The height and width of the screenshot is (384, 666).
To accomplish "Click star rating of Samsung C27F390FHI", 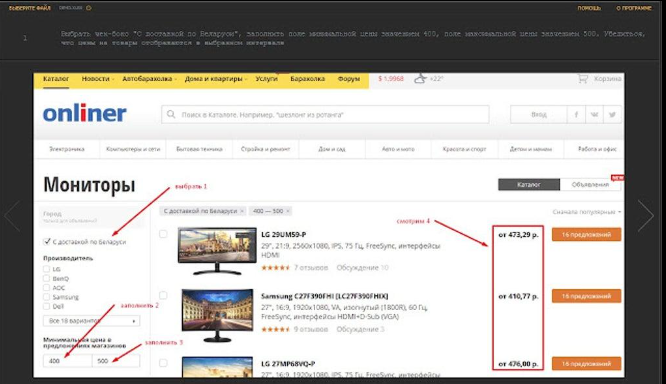I will coord(275,329).
